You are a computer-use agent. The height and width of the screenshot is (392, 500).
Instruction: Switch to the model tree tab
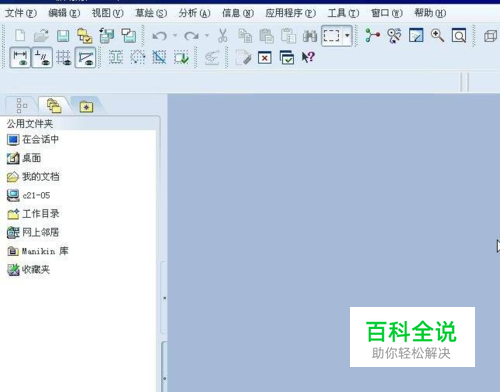(21, 106)
